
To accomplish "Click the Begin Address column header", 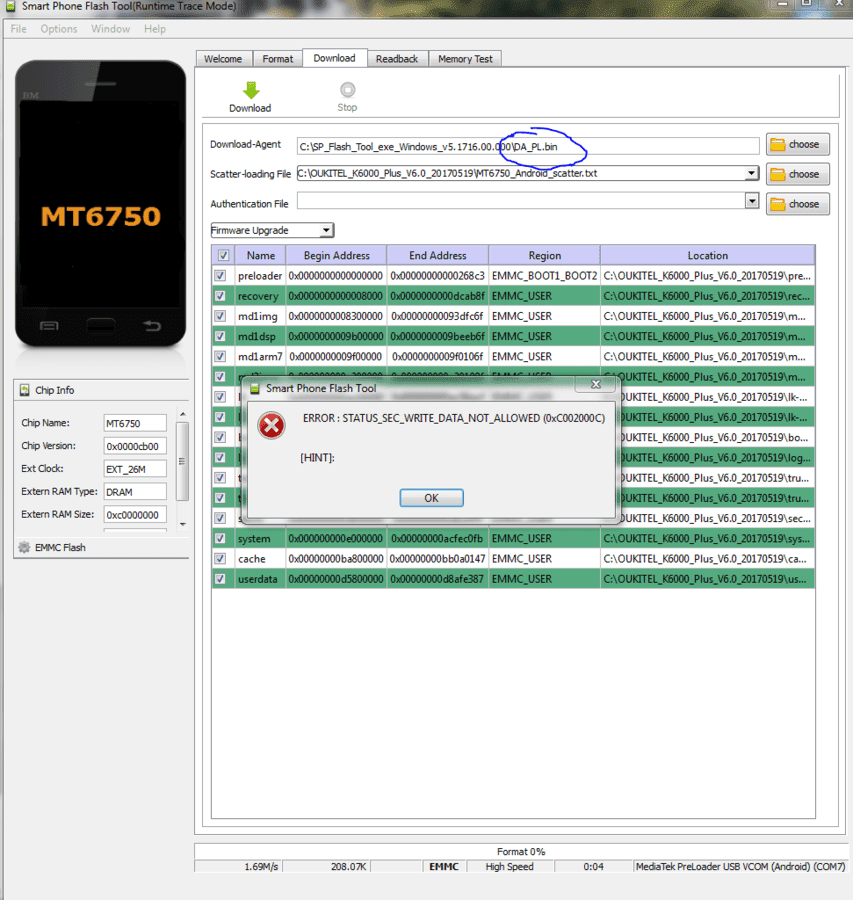I will click(336, 255).
